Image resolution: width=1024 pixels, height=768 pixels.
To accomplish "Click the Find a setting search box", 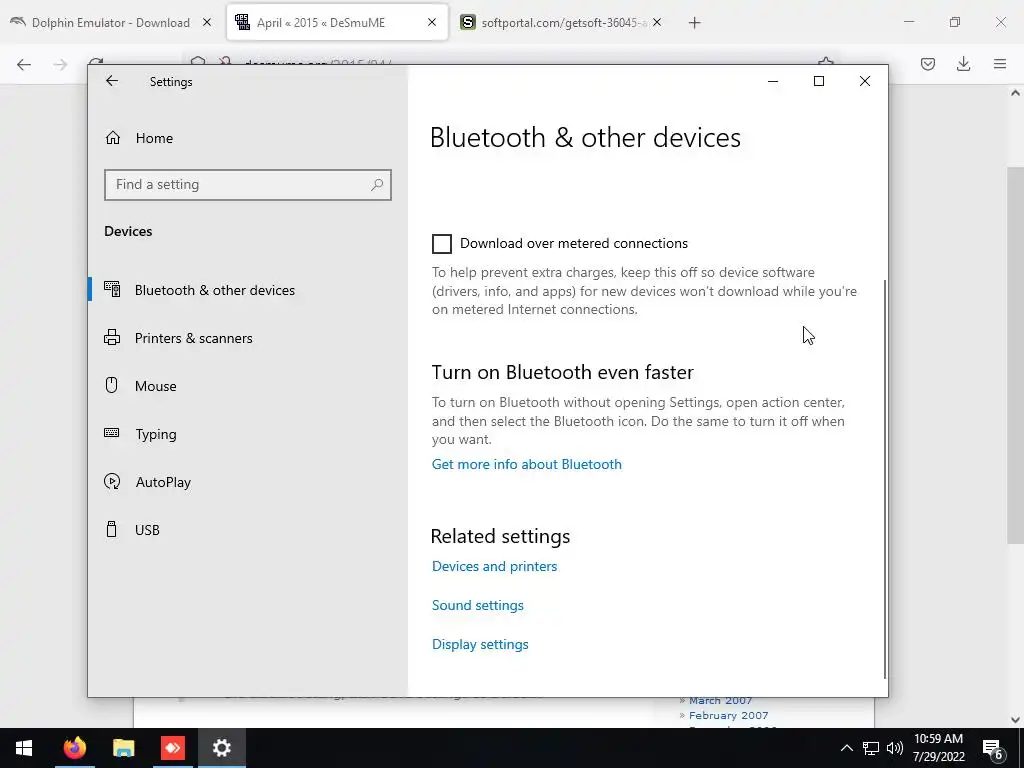I will 248,185.
